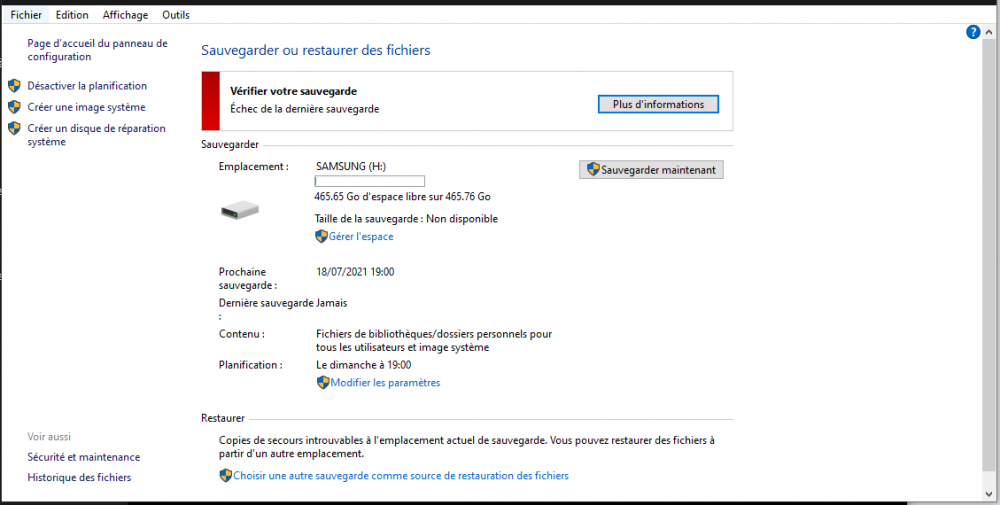
Task: Click the SAMSUNG (H:) location text
Action: 351,166
